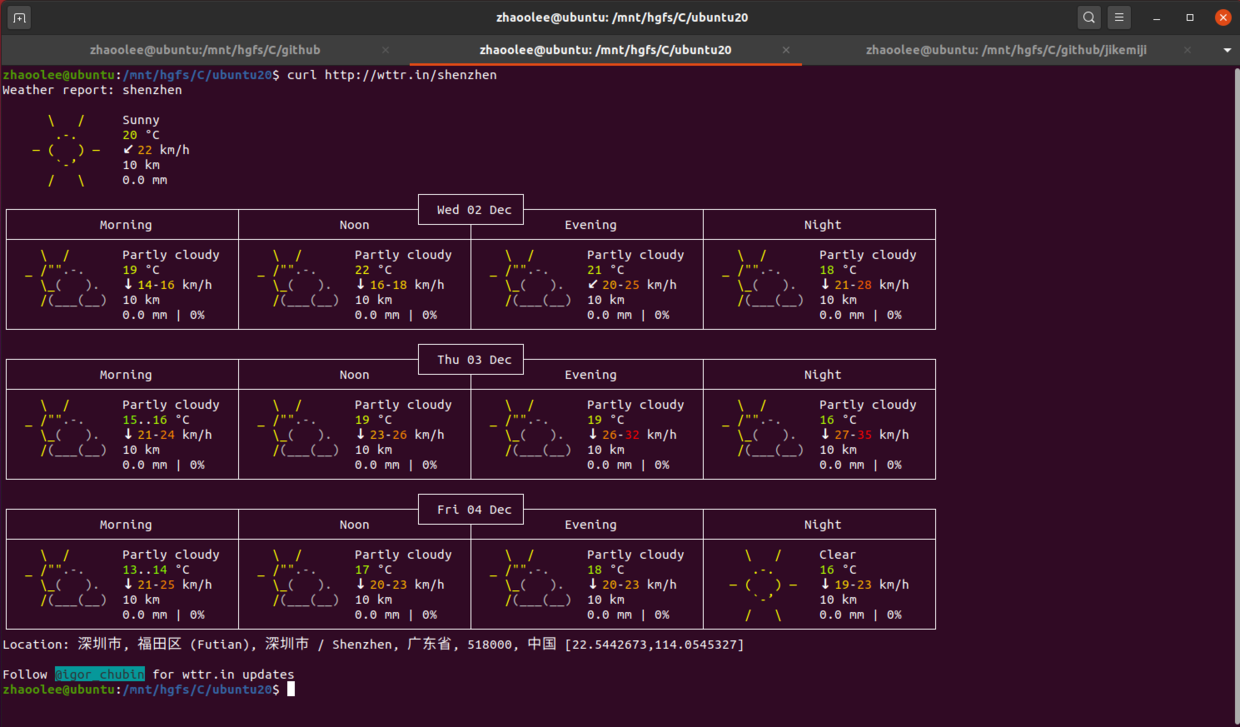
Task: Switch to the /mnt/hgfs/C/github tab
Action: pyautogui.click(x=205, y=50)
